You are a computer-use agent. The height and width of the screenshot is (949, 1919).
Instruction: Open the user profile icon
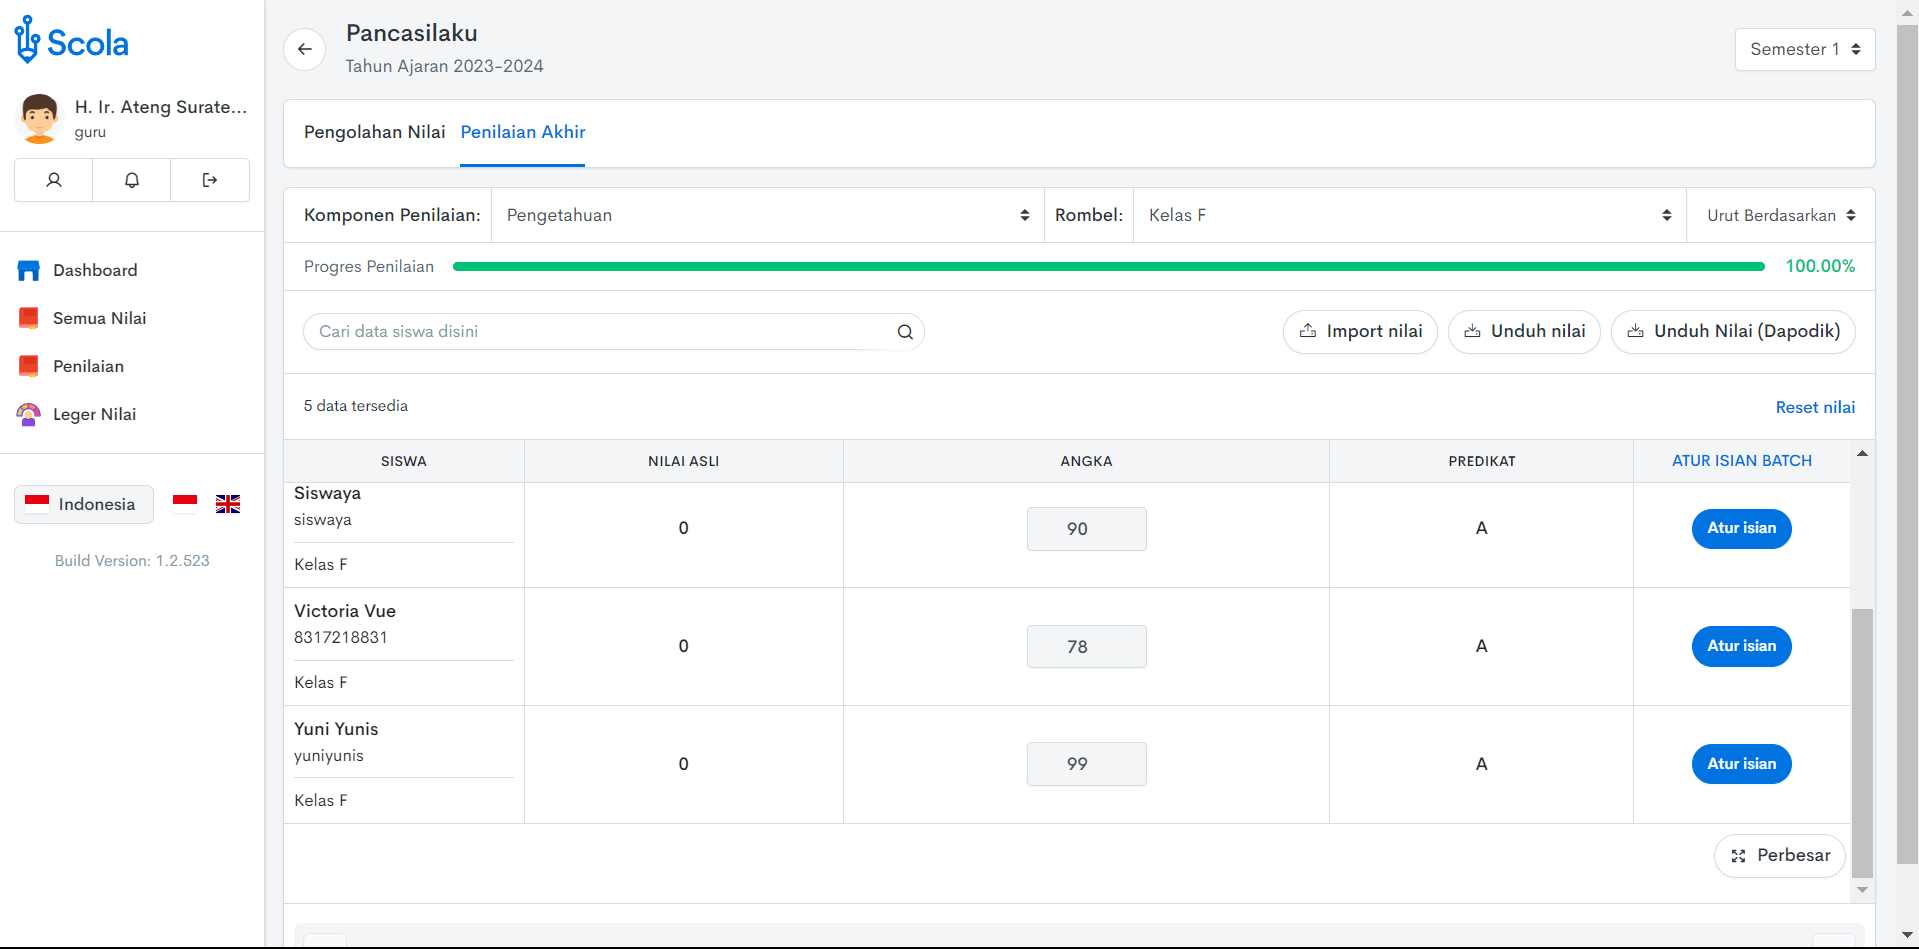pos(54,180)
